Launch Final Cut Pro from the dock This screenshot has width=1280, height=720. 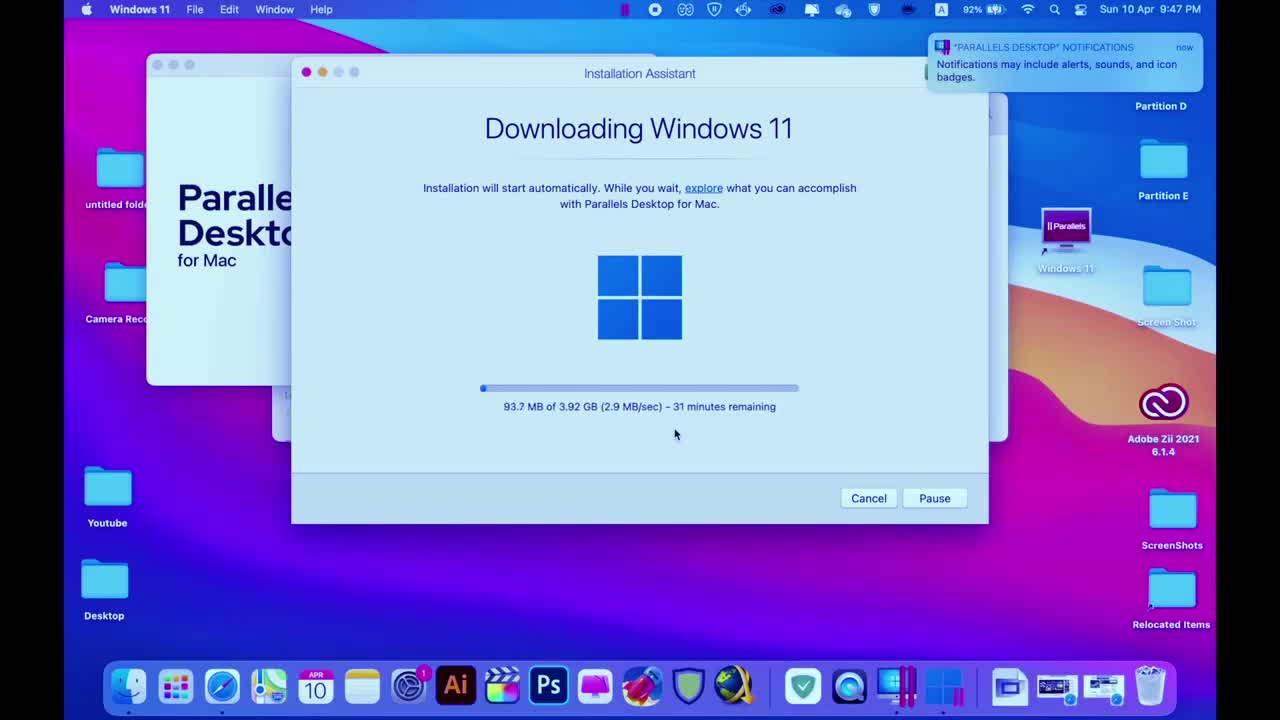coord(502,686)
